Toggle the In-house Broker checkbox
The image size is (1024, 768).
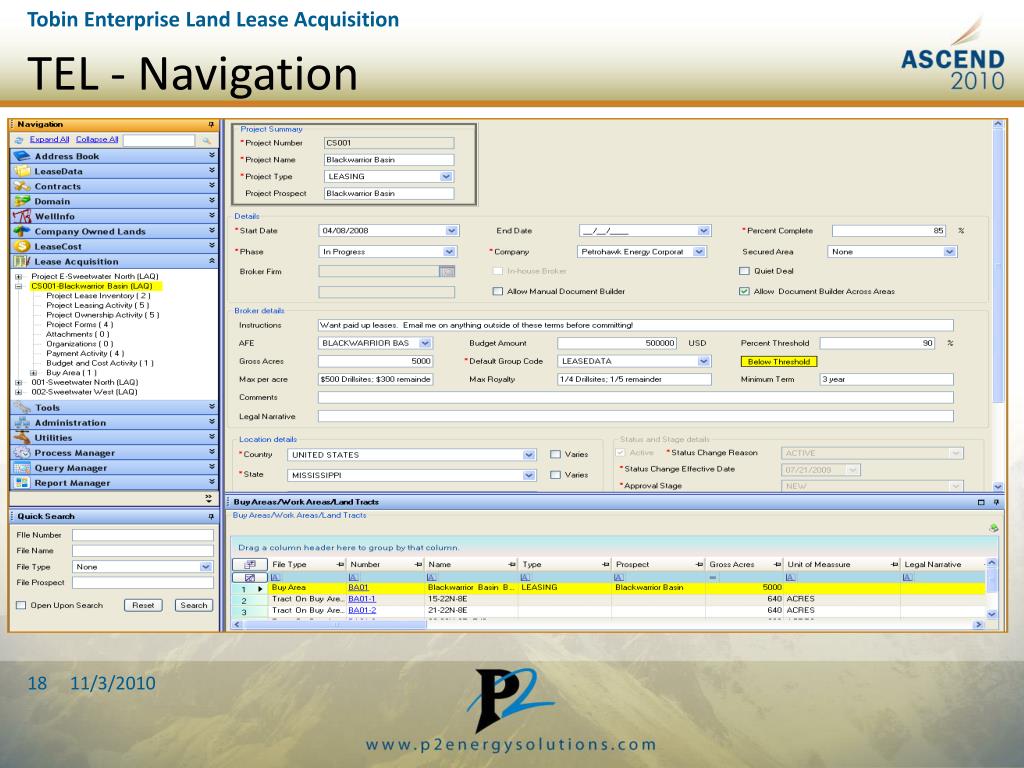[x=498, y=271]
